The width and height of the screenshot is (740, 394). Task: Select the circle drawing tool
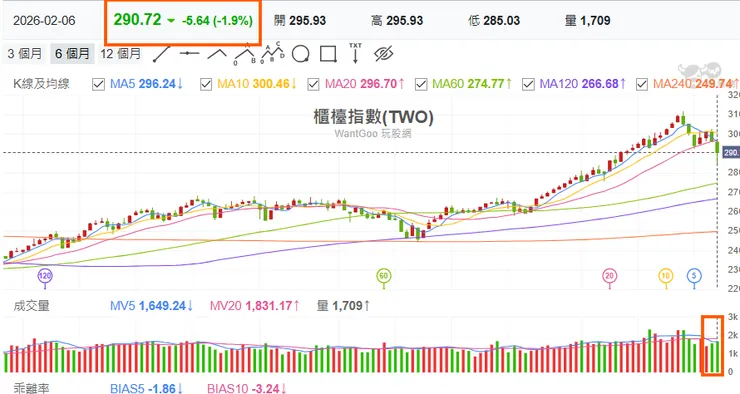point(300,54)
